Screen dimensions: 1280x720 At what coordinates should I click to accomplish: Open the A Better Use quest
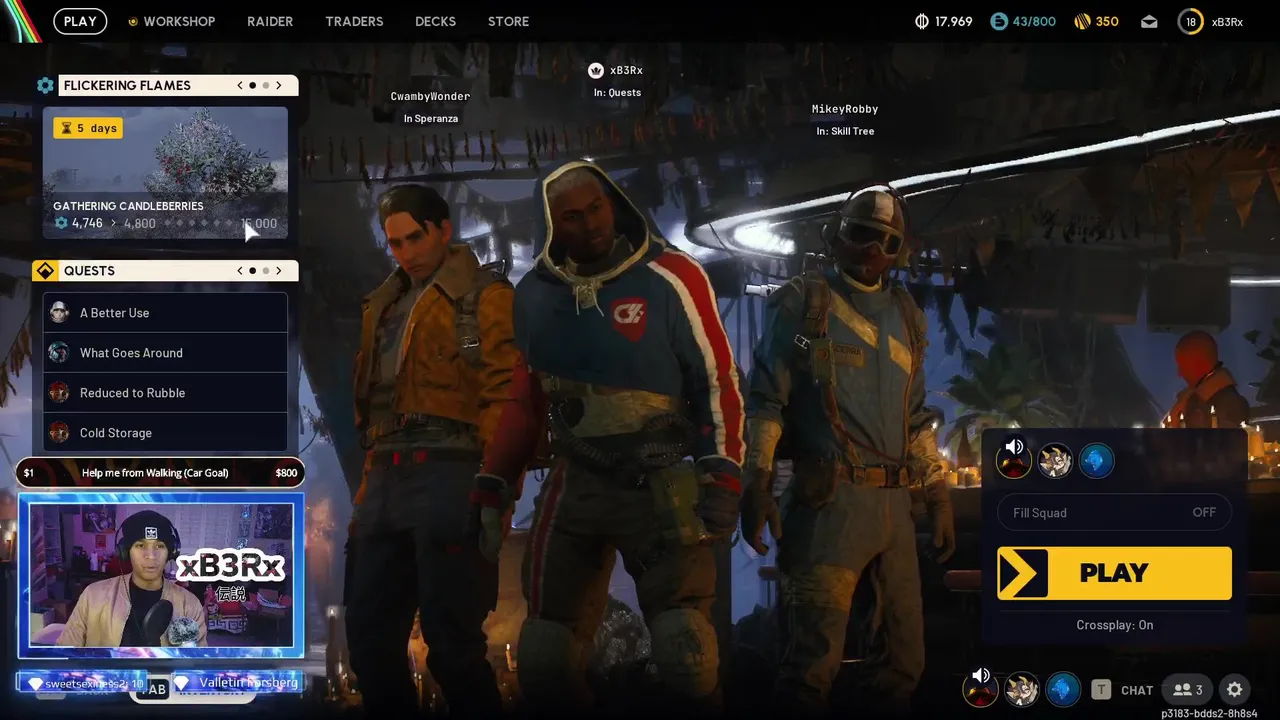[x=165, y=313]
